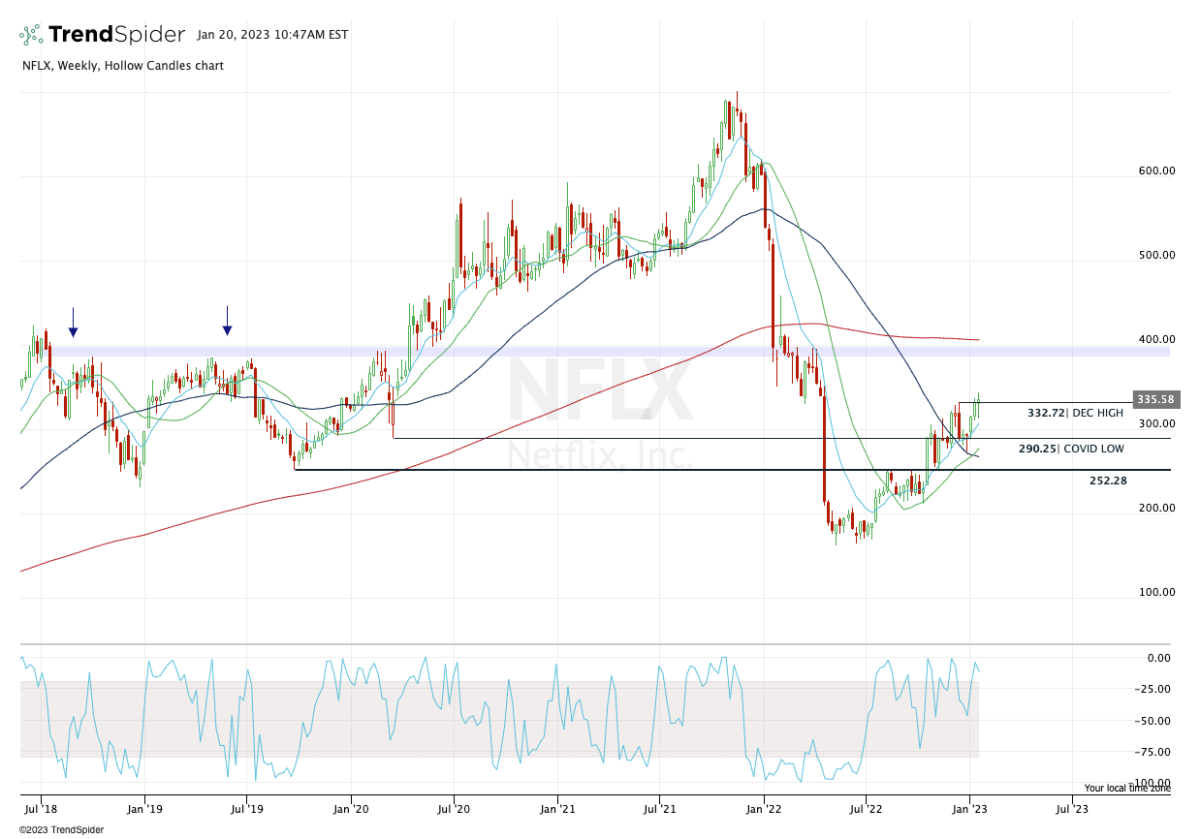Click the '332.72| DEC HIGH' label

coord(1075,413)
